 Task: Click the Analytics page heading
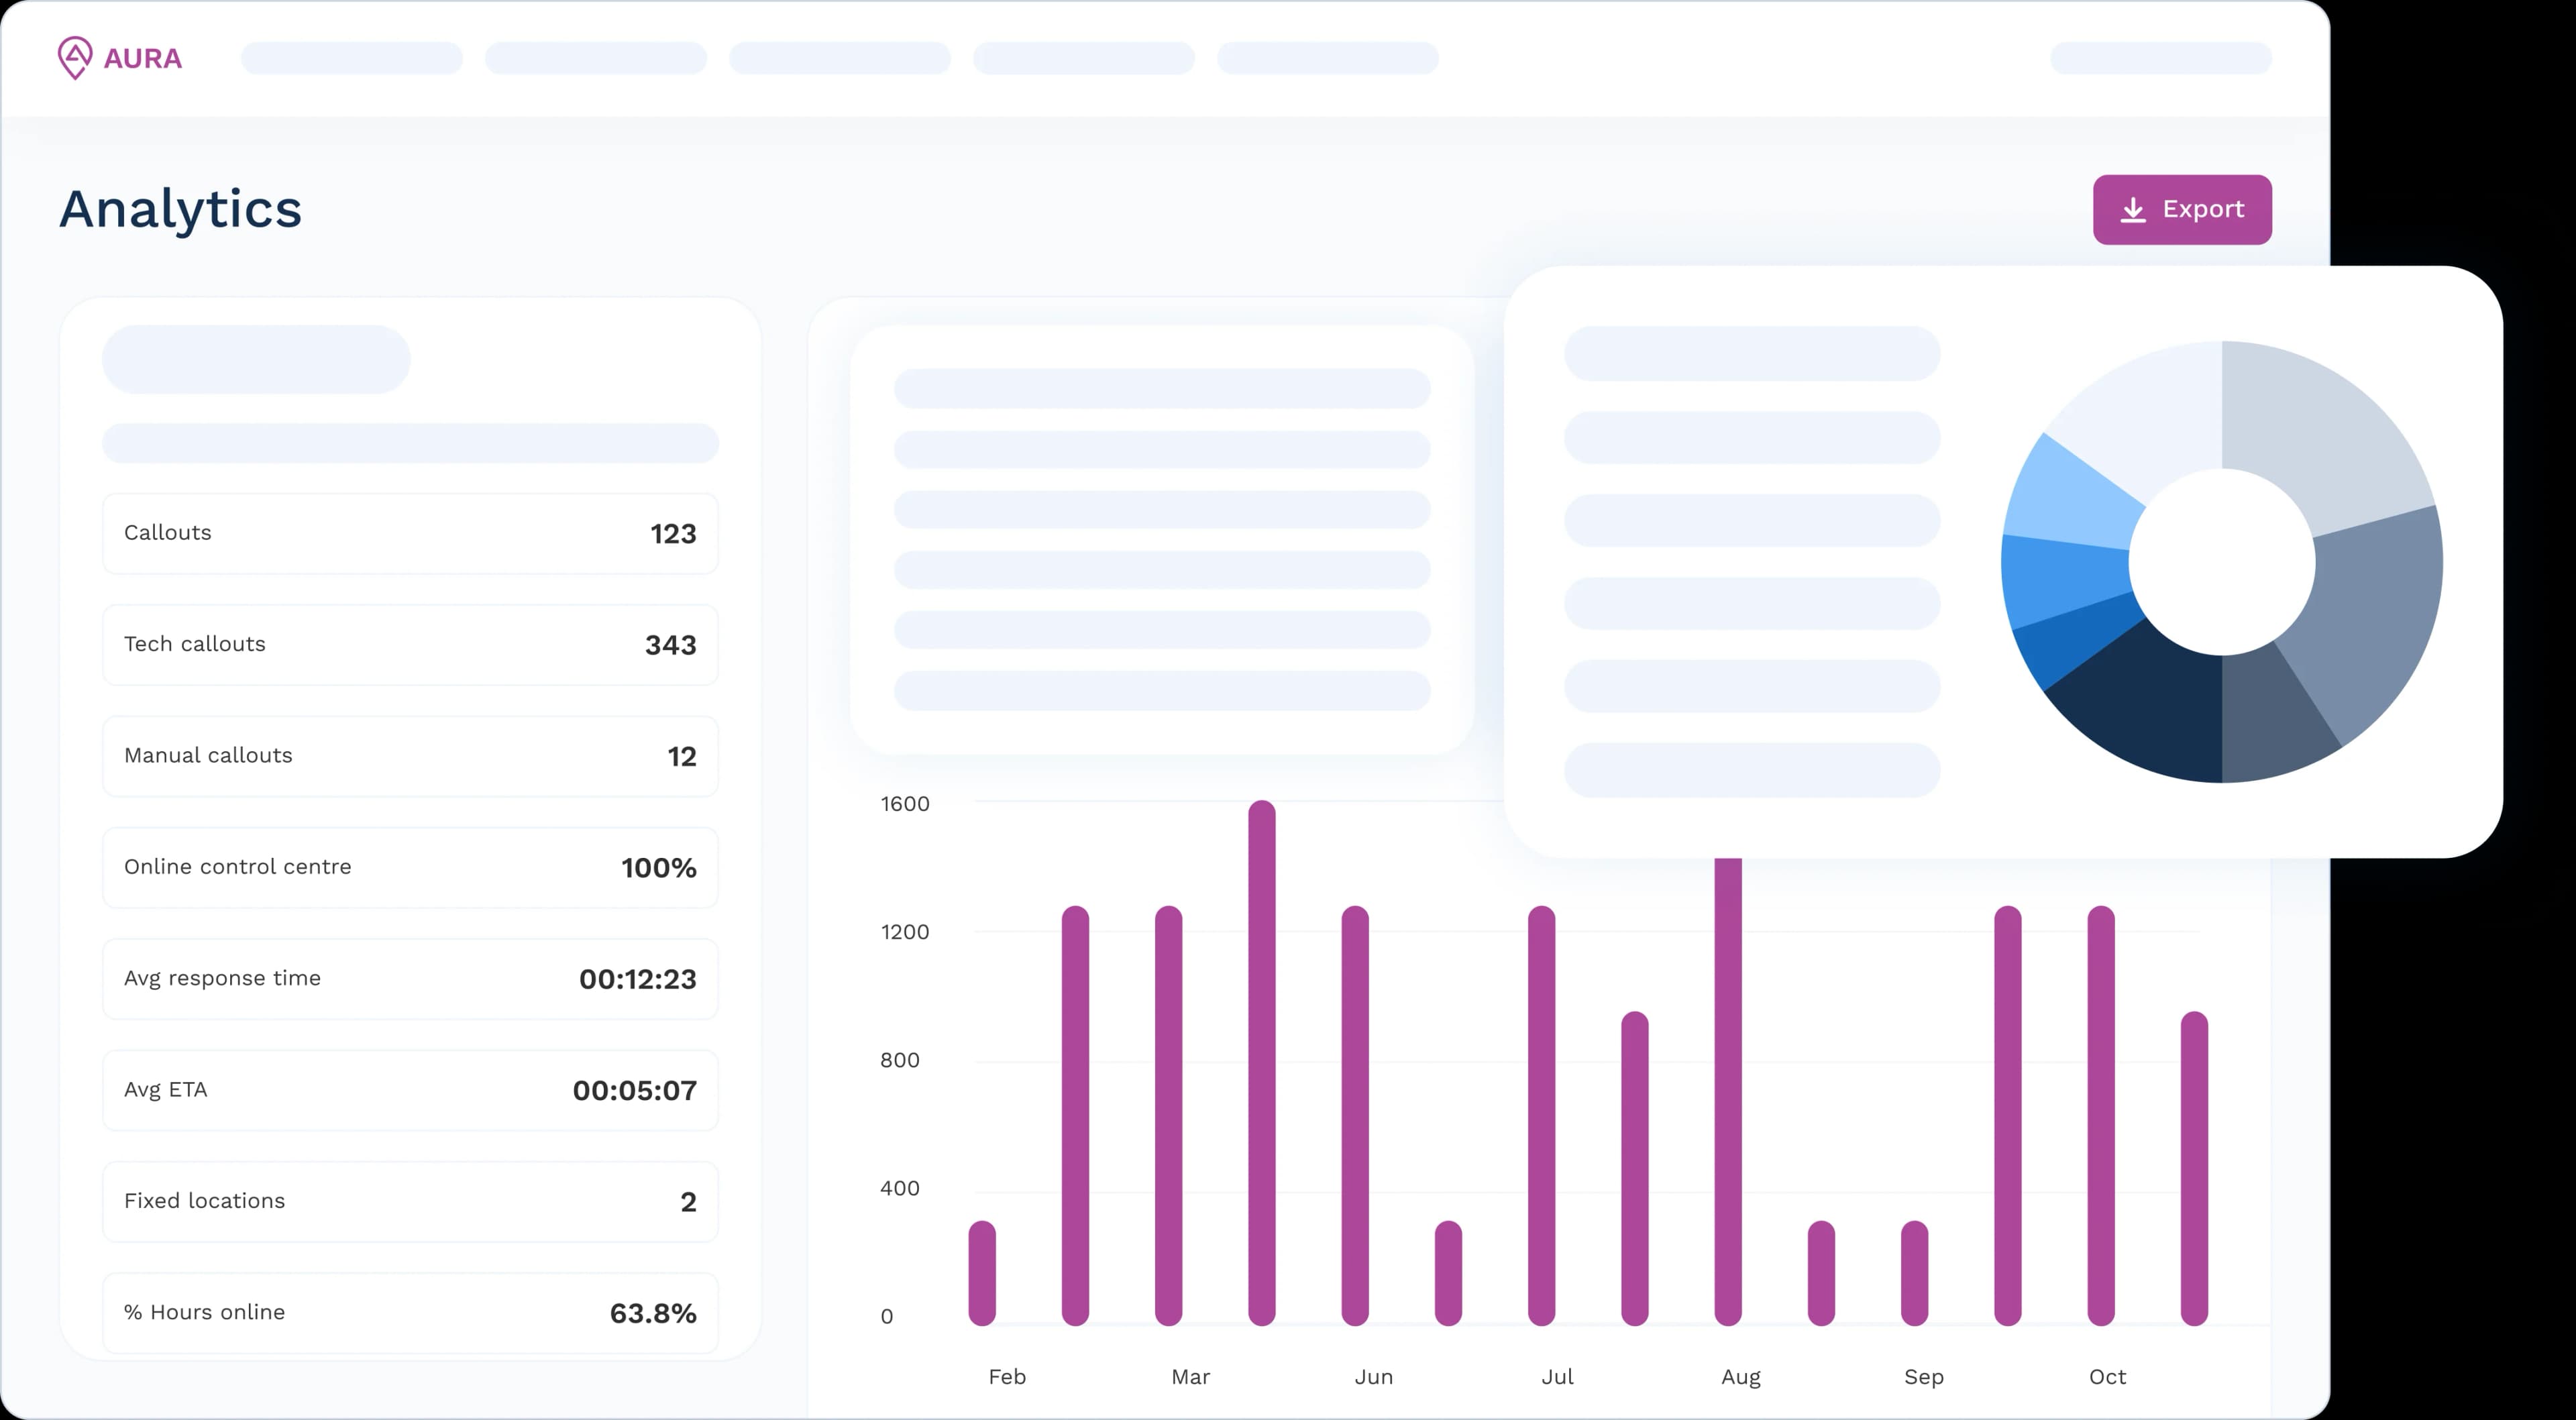[x=181, y=209]
